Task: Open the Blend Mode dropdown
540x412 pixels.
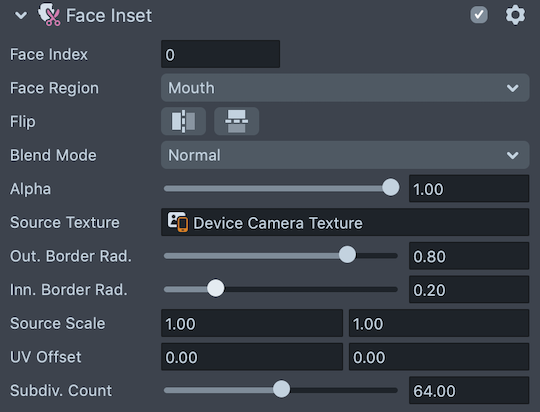Action: [345, 155]
